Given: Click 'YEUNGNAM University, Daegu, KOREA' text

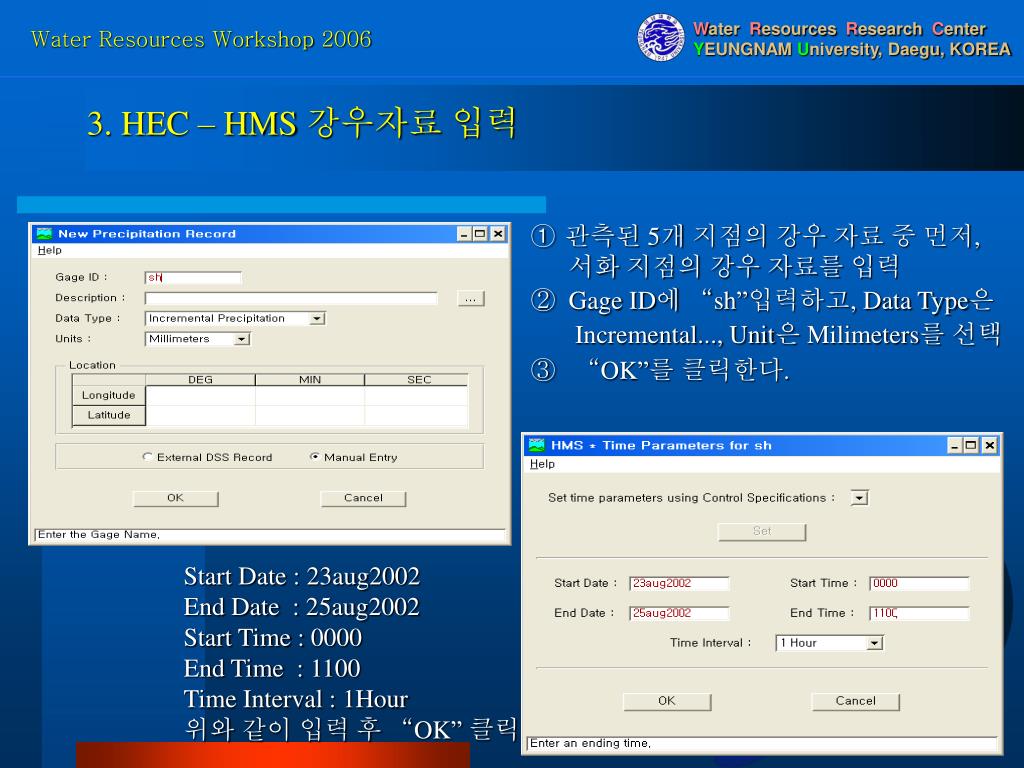Looking at the screenshot, I should coord(852,50).
